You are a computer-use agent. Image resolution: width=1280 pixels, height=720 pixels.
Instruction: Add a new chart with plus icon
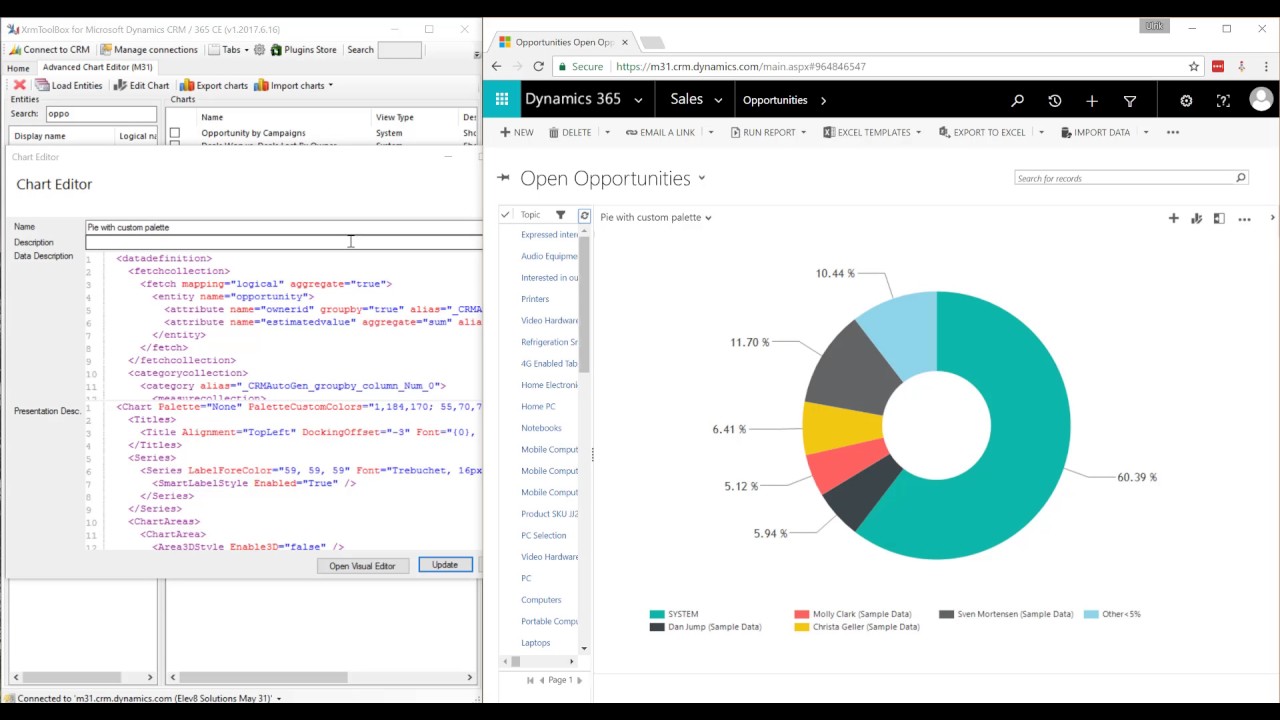click(1174, 218)
